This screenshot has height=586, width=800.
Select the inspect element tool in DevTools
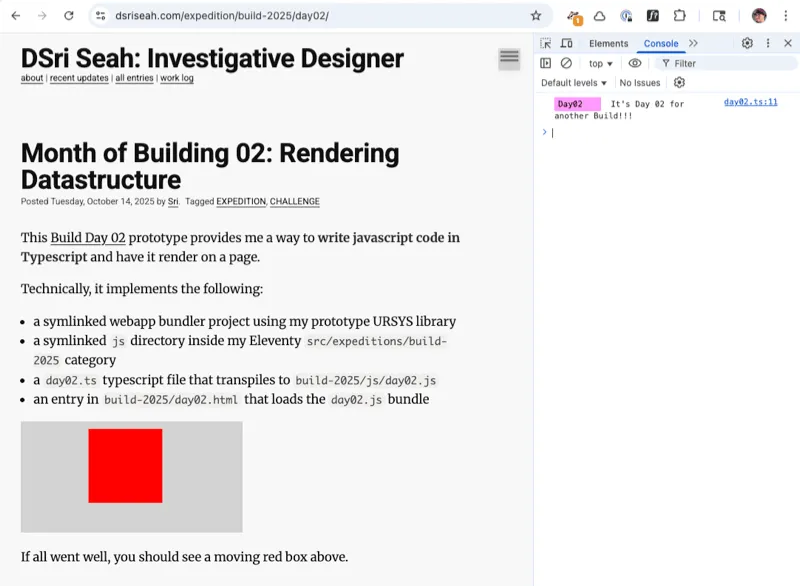click(544, 43)
